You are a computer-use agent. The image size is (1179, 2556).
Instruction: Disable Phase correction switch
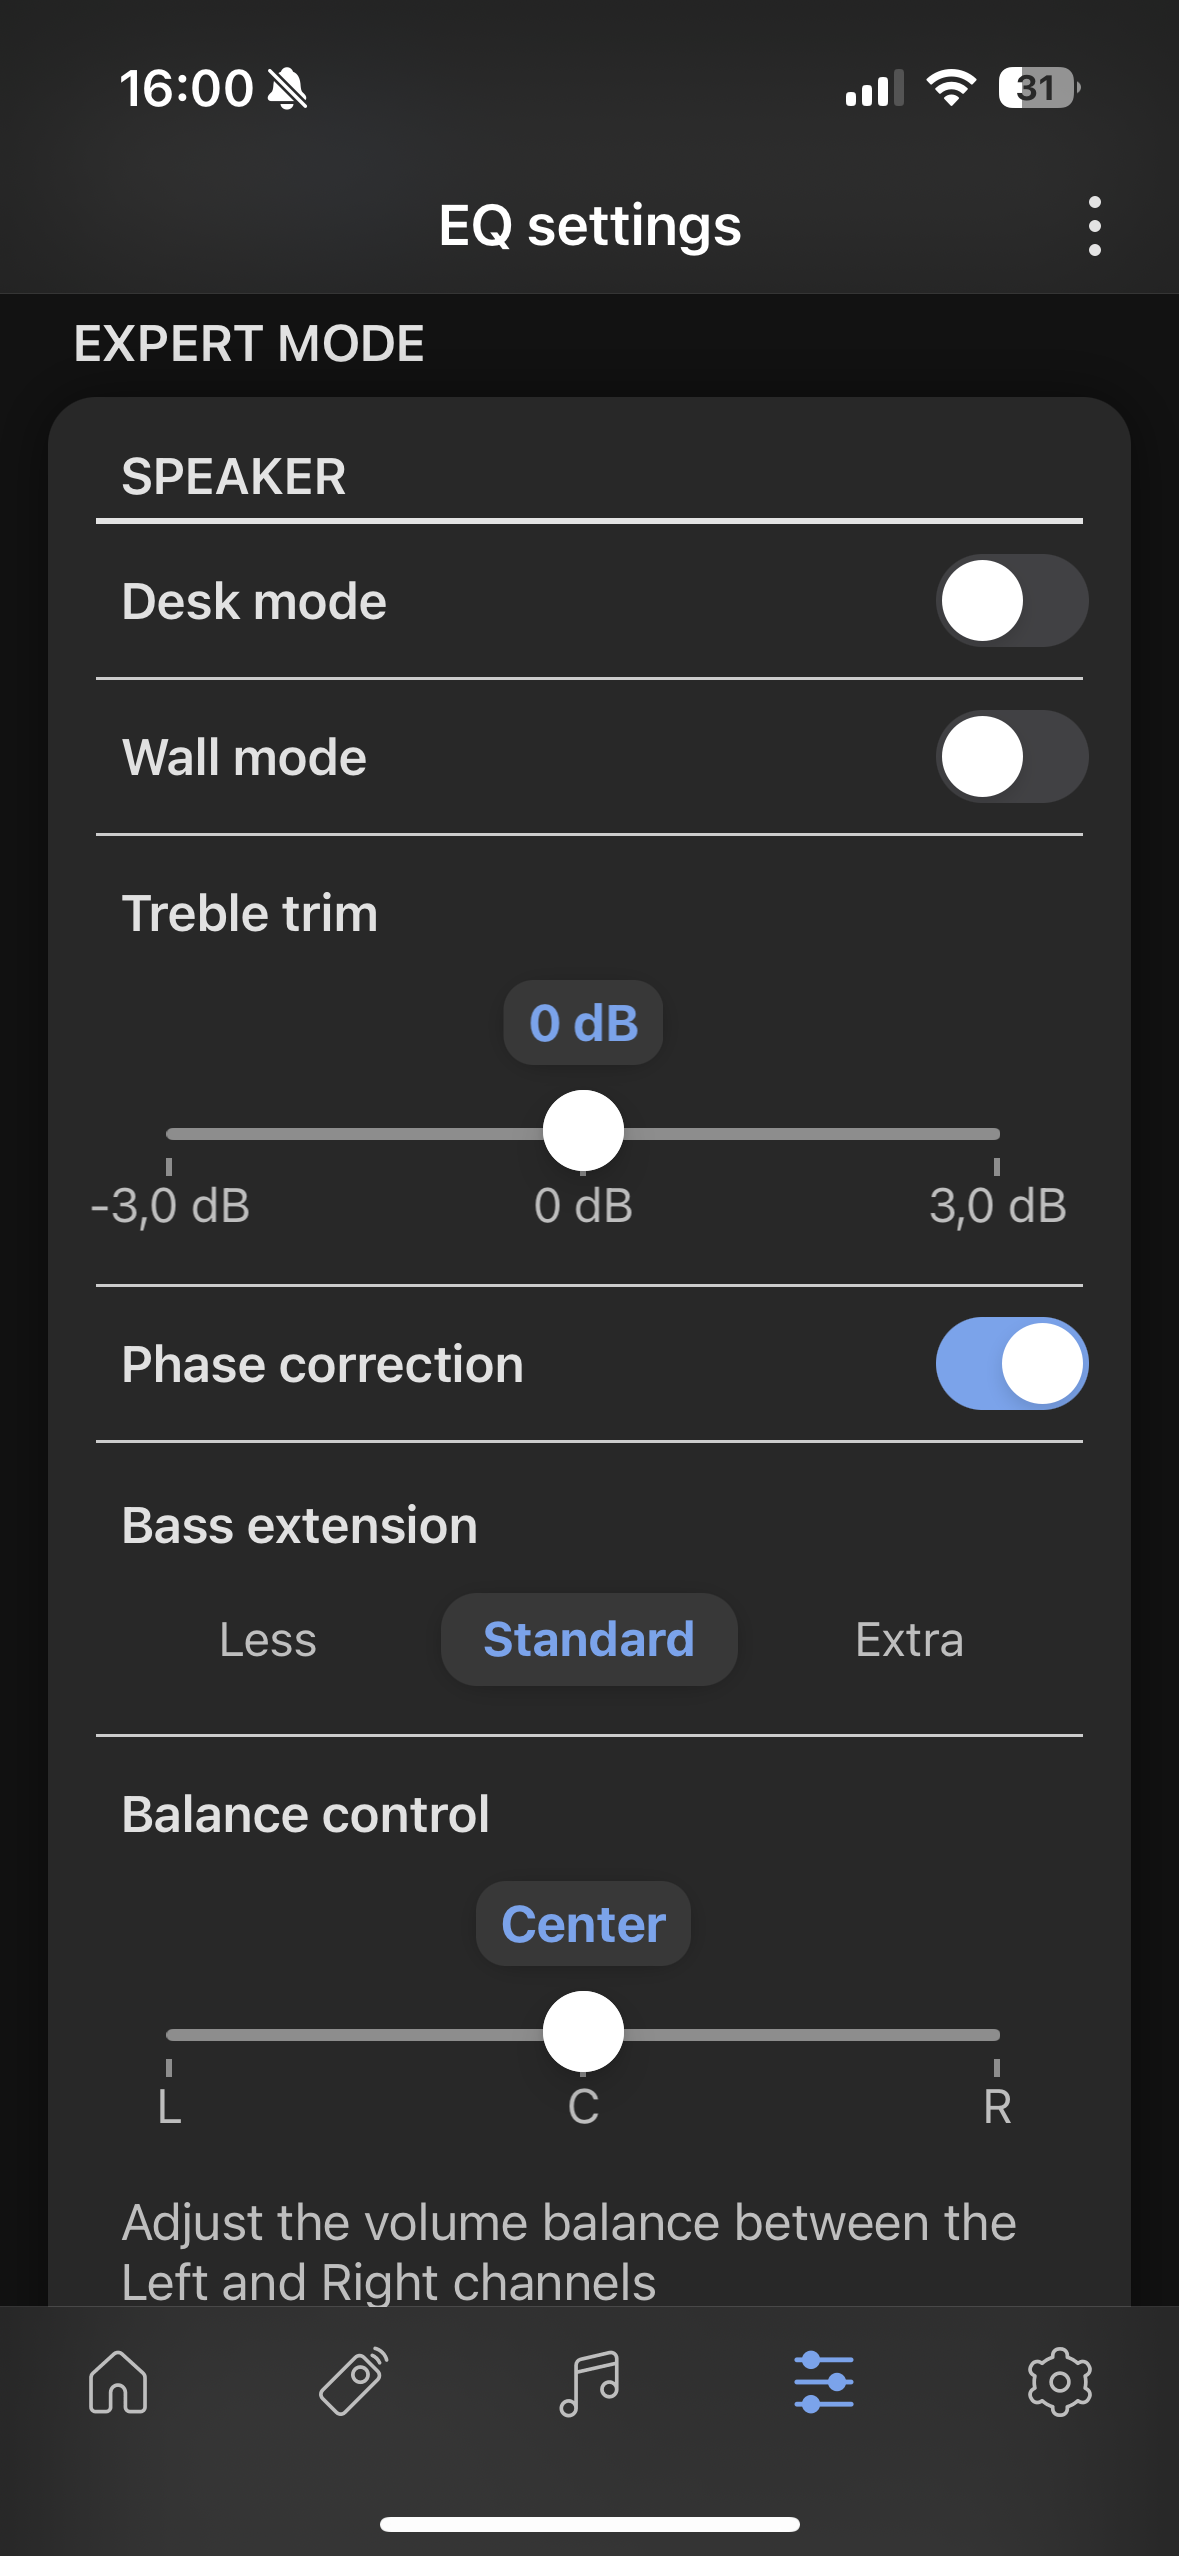click(1011, 1364)
